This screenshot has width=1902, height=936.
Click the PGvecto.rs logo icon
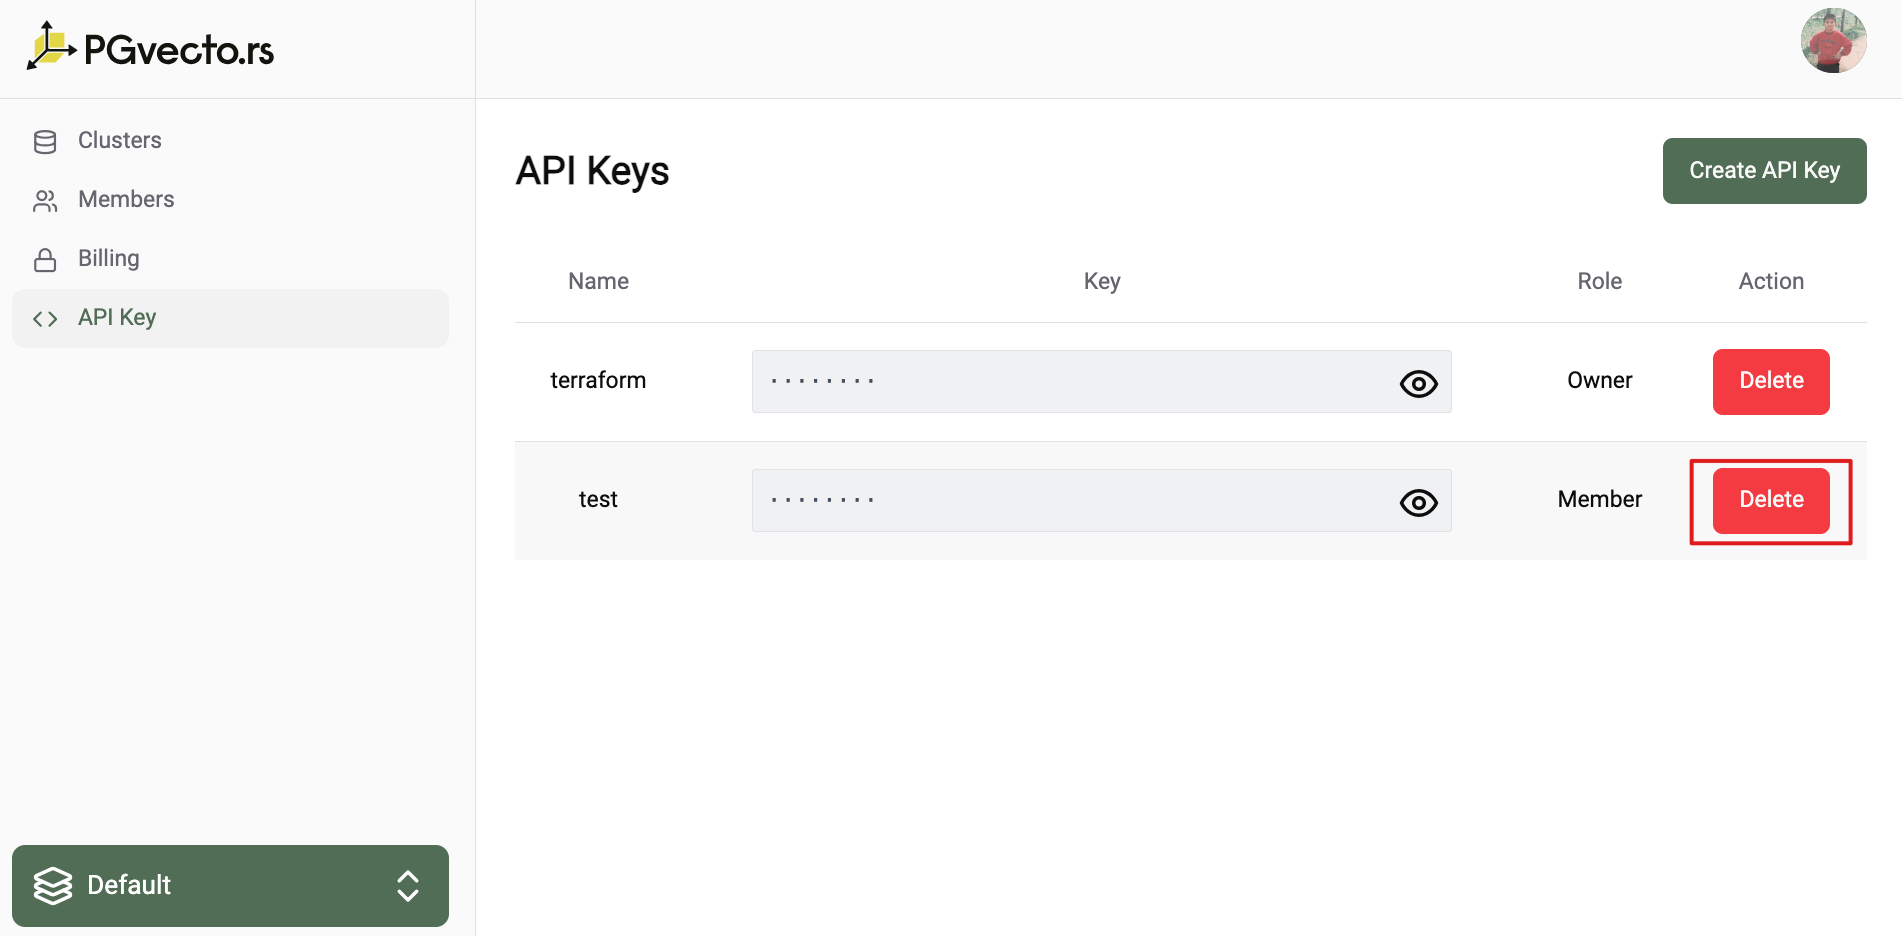pyautogui.click(x=50, y=47)
